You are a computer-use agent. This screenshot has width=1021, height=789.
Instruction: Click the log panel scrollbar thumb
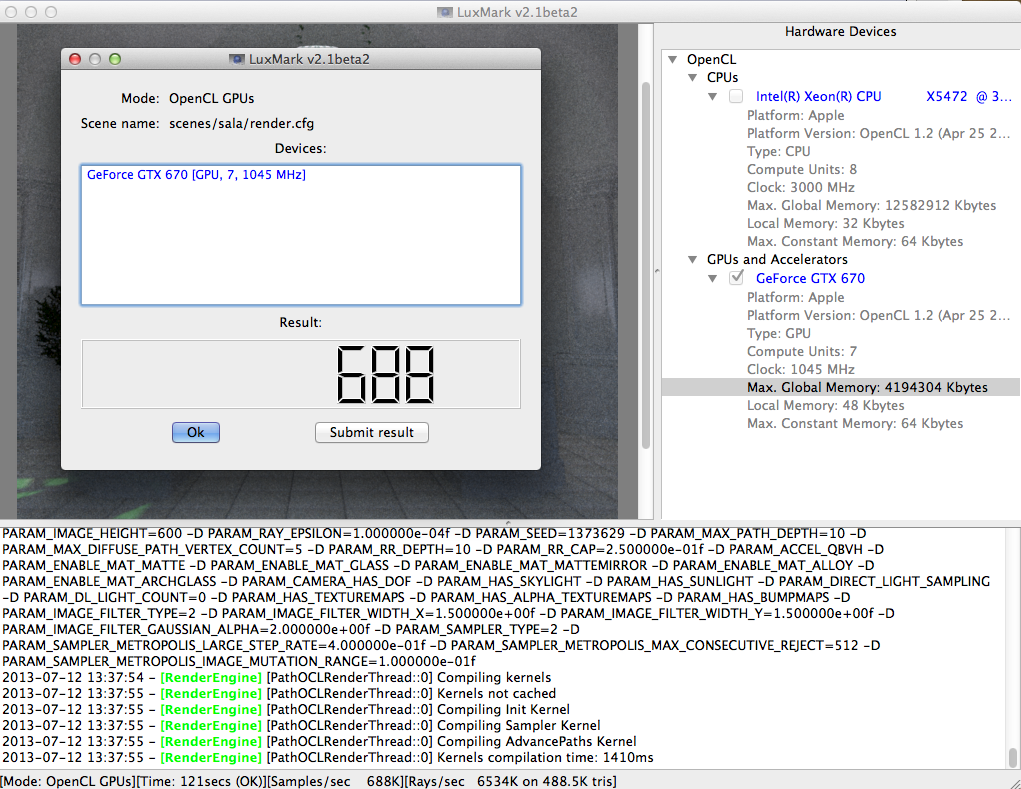1013,758
